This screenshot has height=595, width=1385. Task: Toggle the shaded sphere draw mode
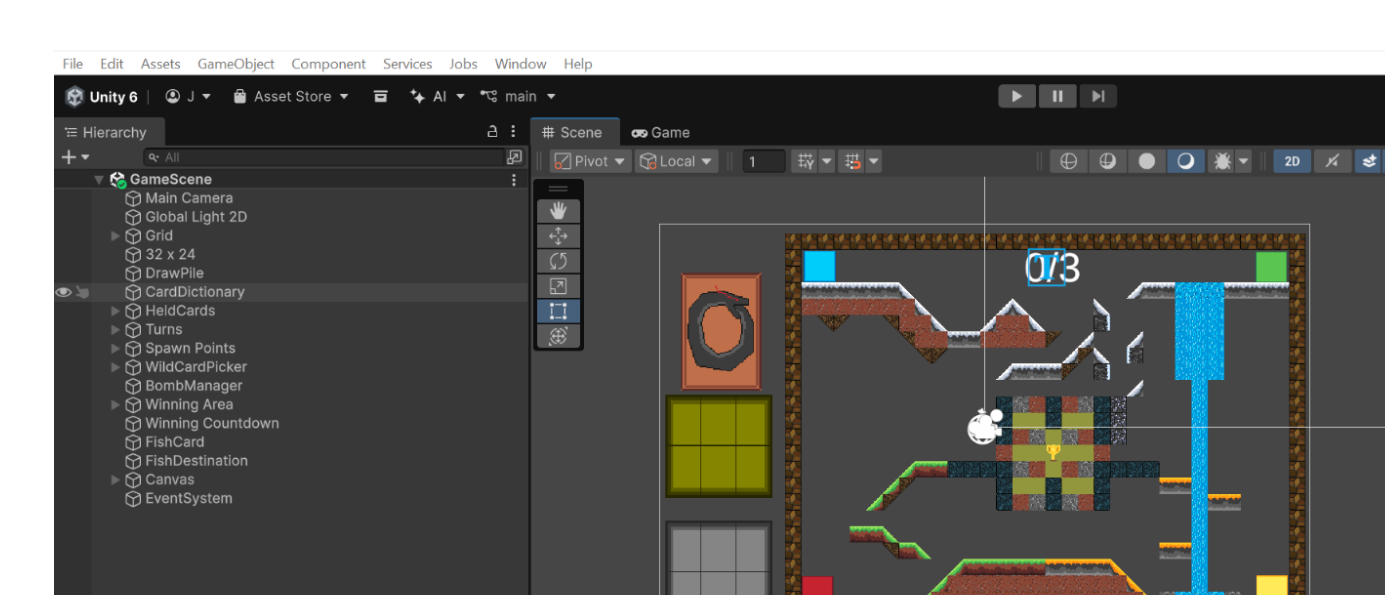(x=1146, y=161)
